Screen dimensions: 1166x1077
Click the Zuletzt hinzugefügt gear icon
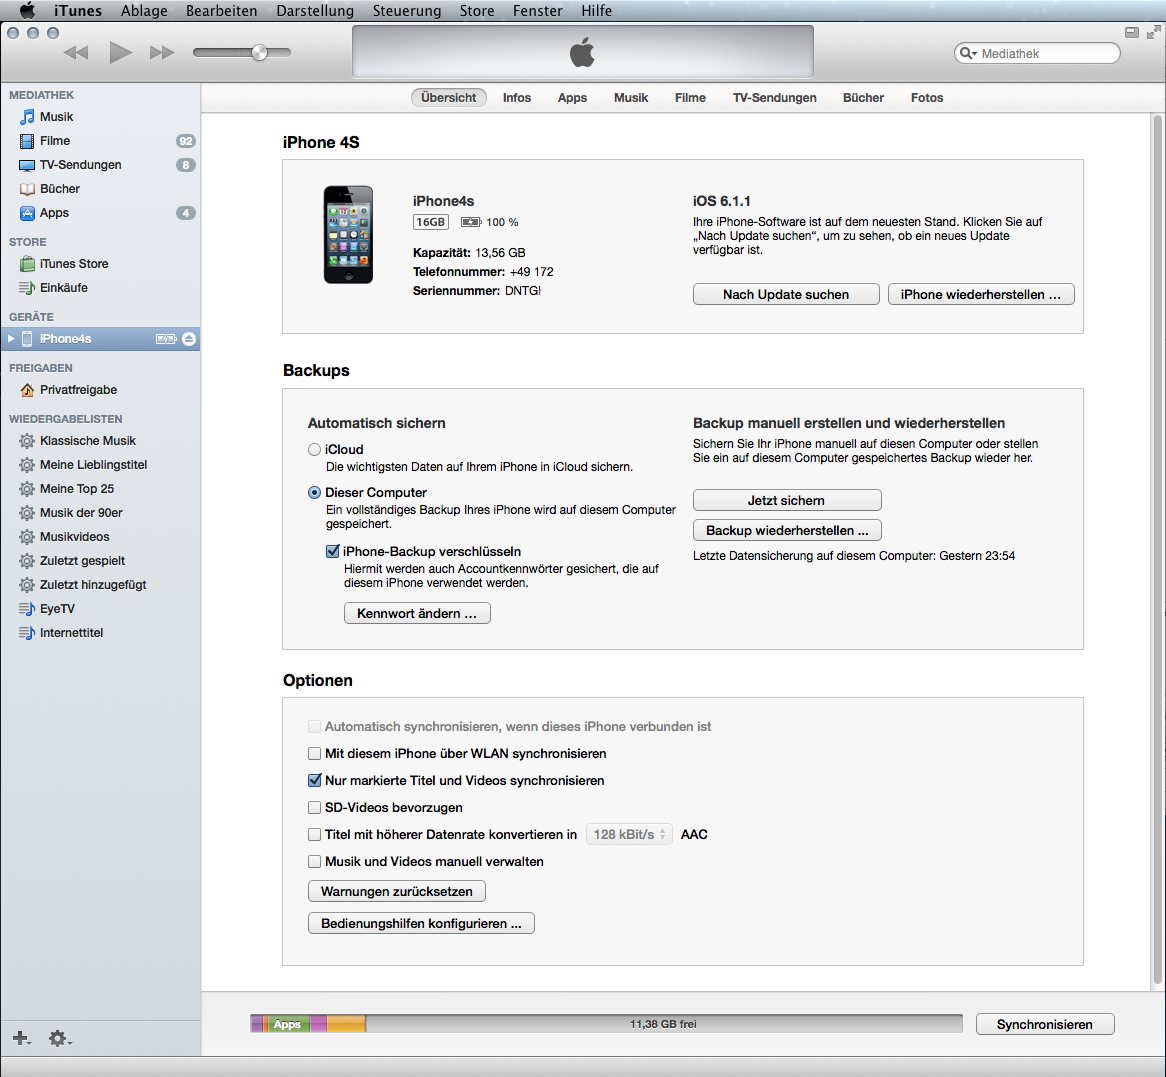27,585
